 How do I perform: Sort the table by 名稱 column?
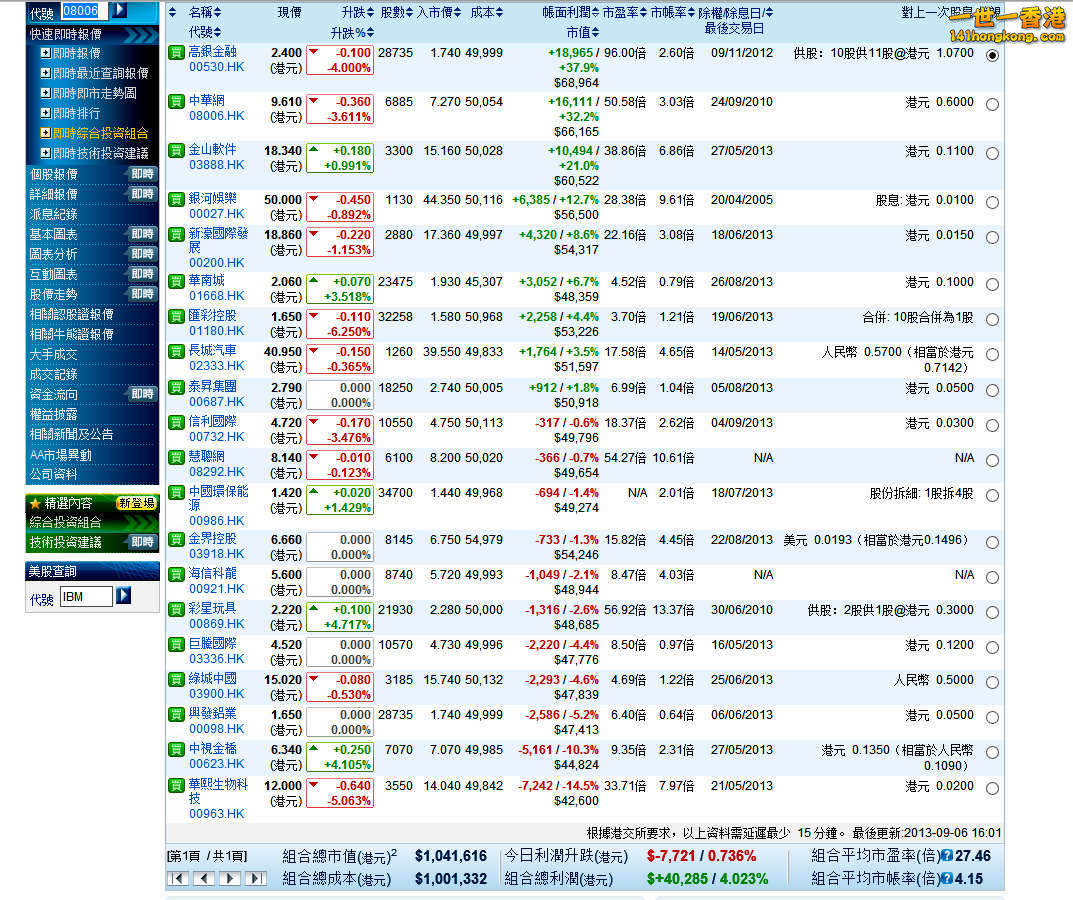(x=205, y=12)
